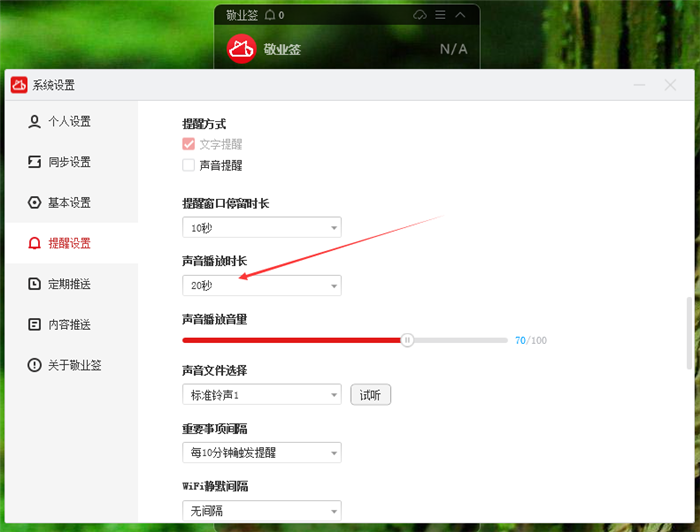700x532 pixels.
Task: Click the document icon beside 内容推送
Action: click(x=34, y=324)
